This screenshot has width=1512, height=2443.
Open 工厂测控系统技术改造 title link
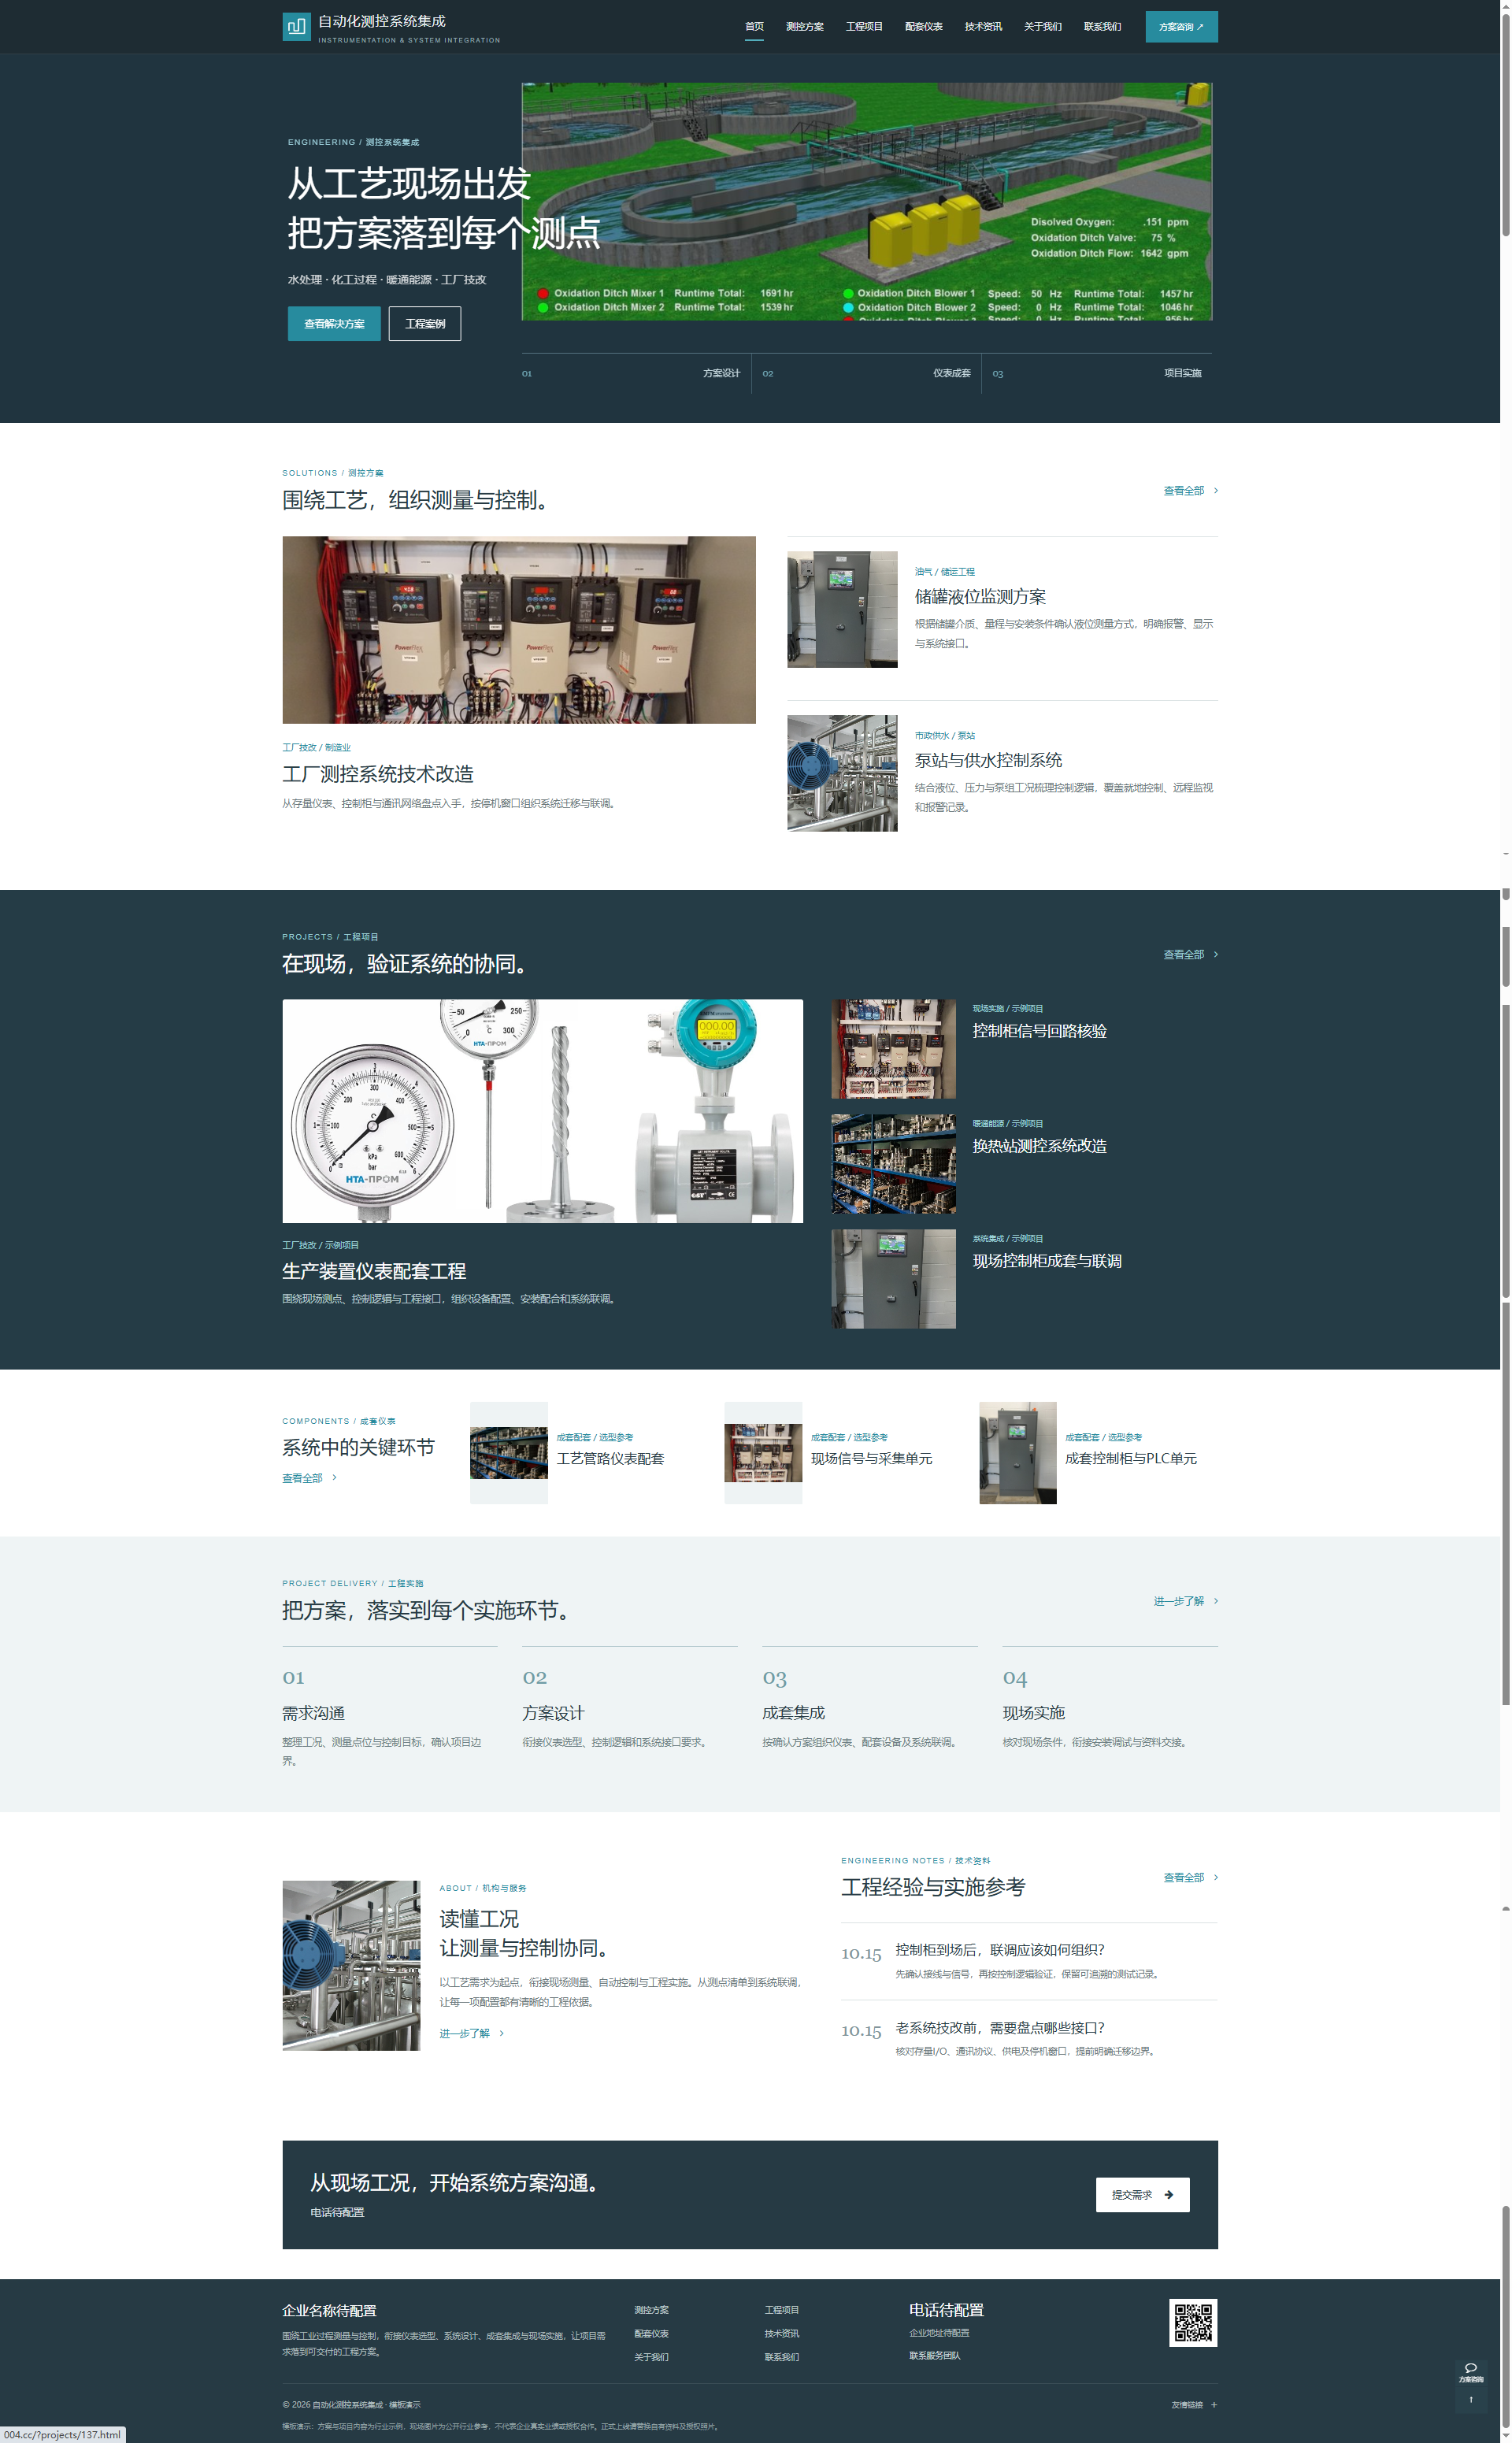tap(378, 774)
